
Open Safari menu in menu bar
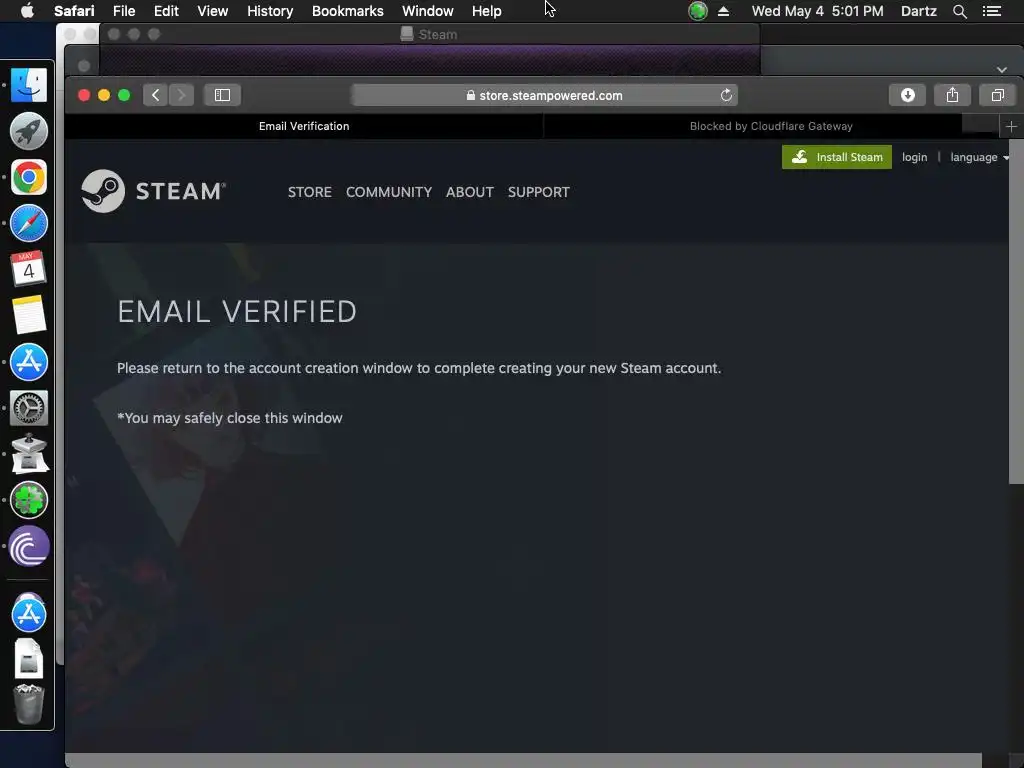[x=74, y=11]
